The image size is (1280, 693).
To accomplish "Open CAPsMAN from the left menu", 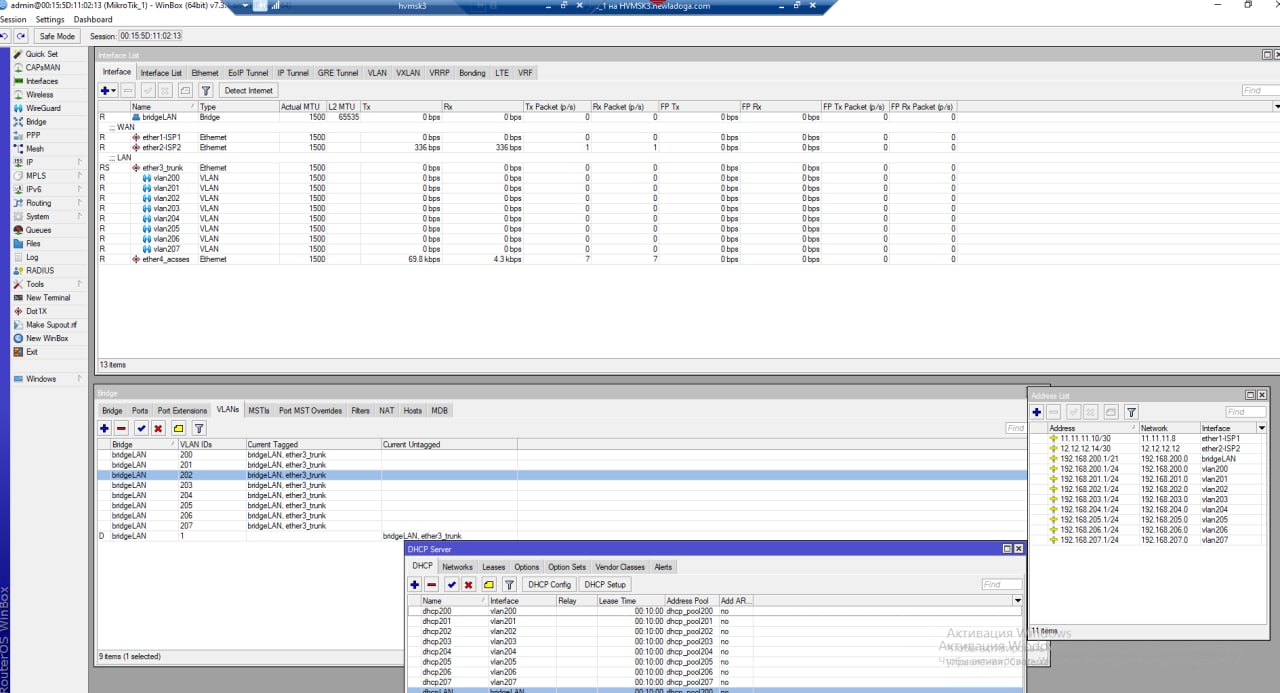I will (42, 68).
